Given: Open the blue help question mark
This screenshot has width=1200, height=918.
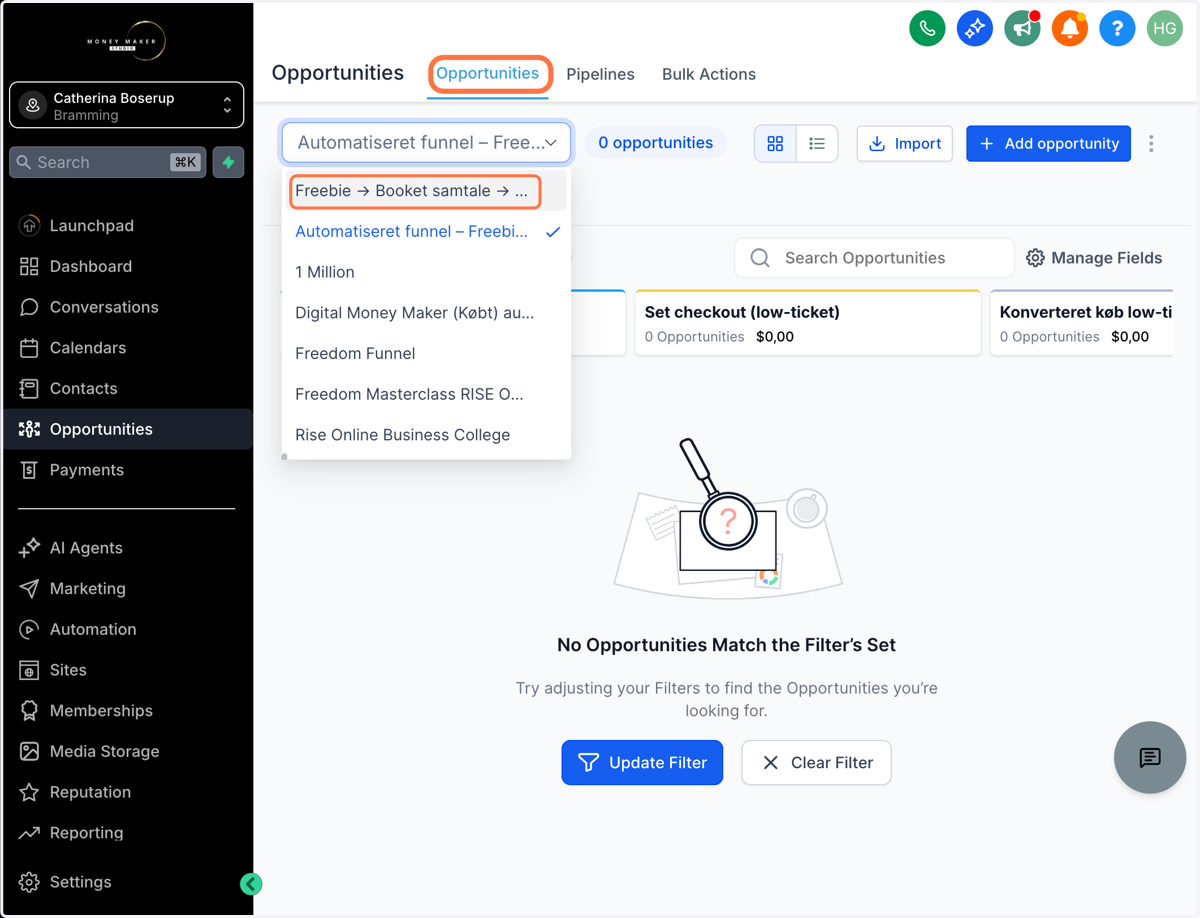Looking at the screenshot, I should [1117, 29].
